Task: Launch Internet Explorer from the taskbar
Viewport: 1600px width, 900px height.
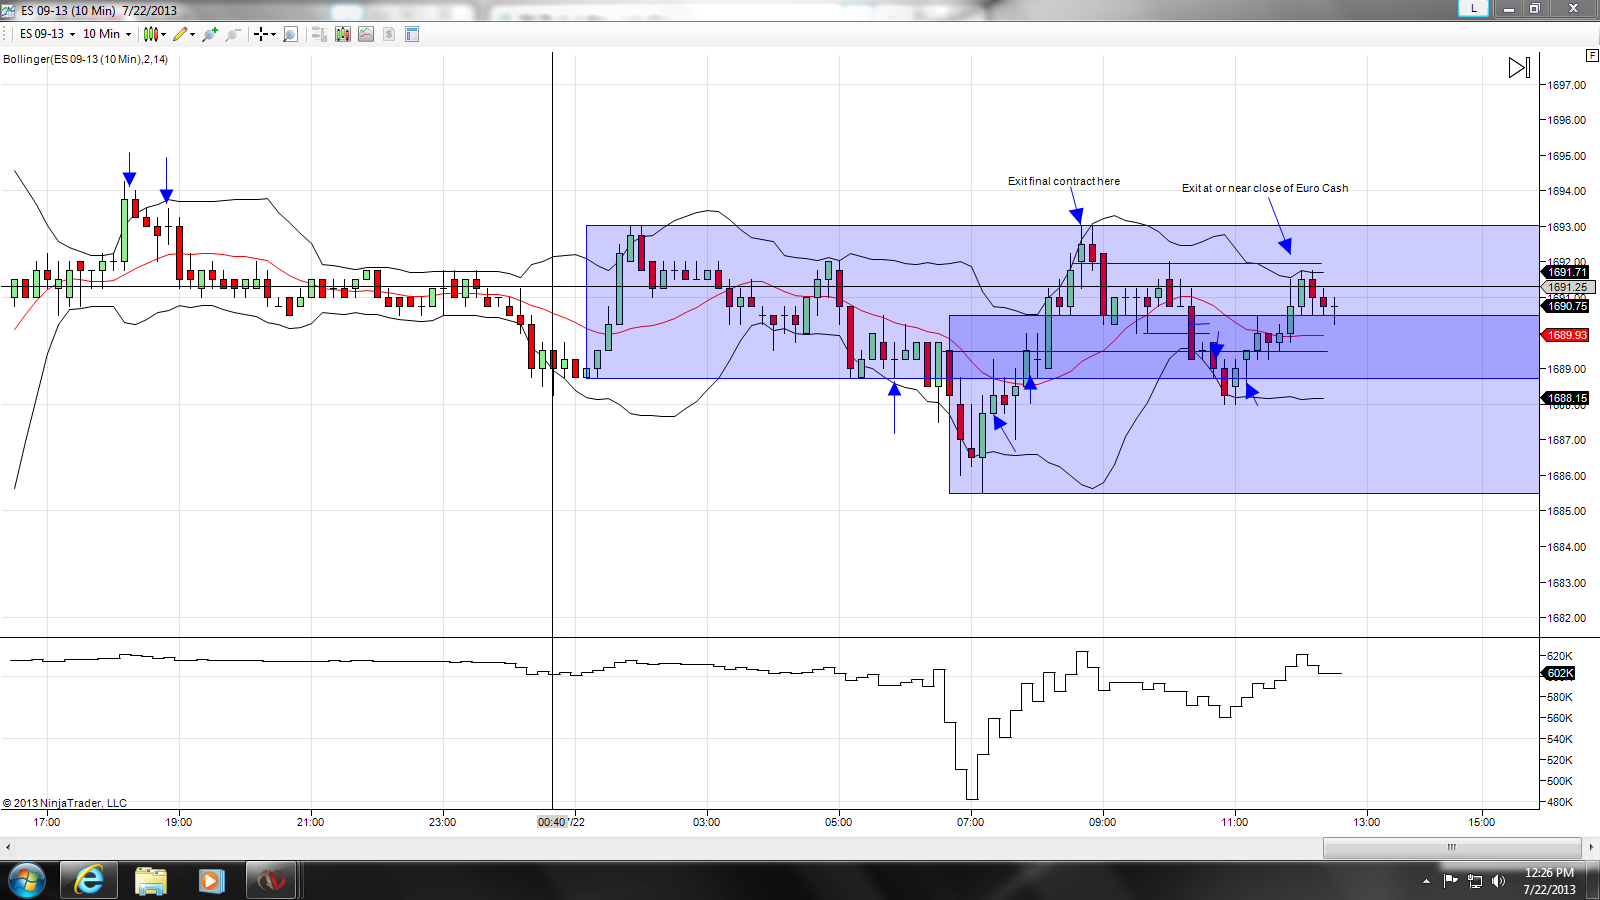Action: point(89,881)
